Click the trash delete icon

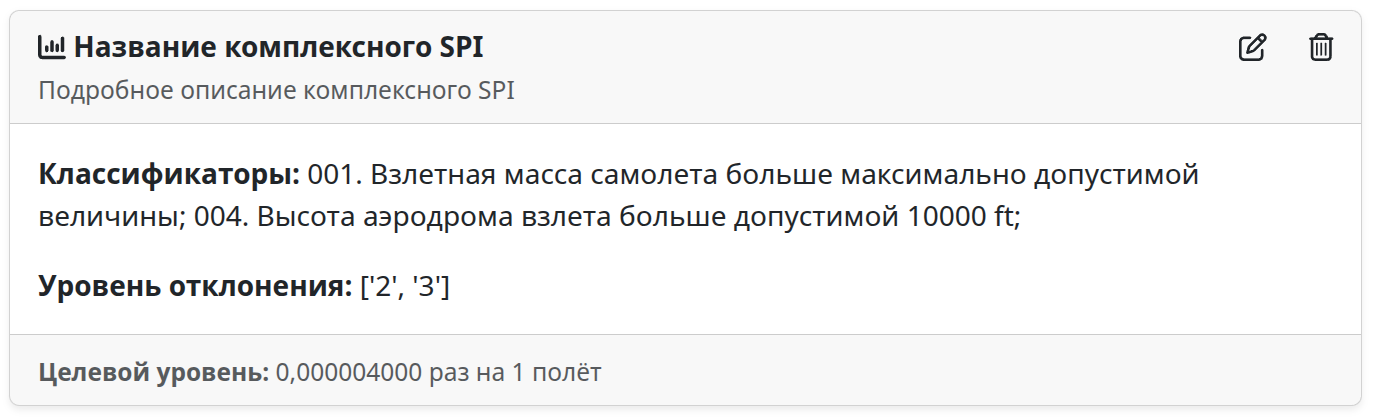[1321, 47]
